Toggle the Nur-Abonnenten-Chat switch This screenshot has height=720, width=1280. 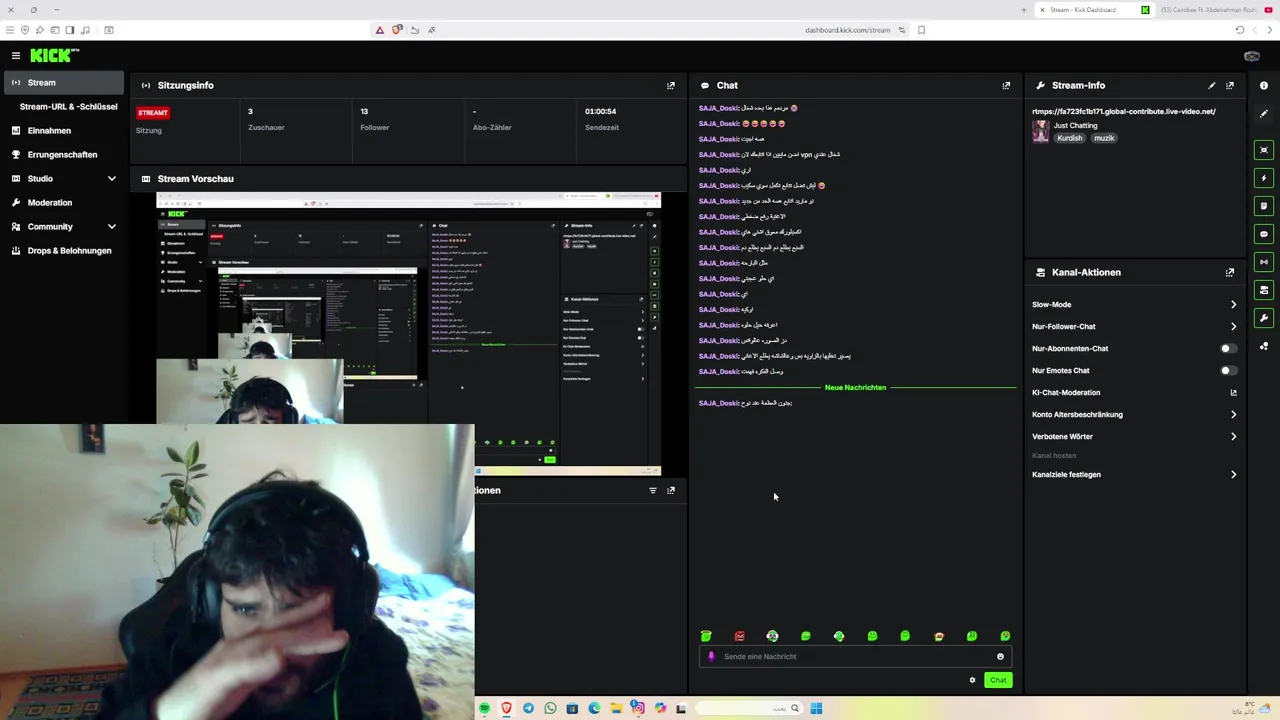[x=1228, y=349]
